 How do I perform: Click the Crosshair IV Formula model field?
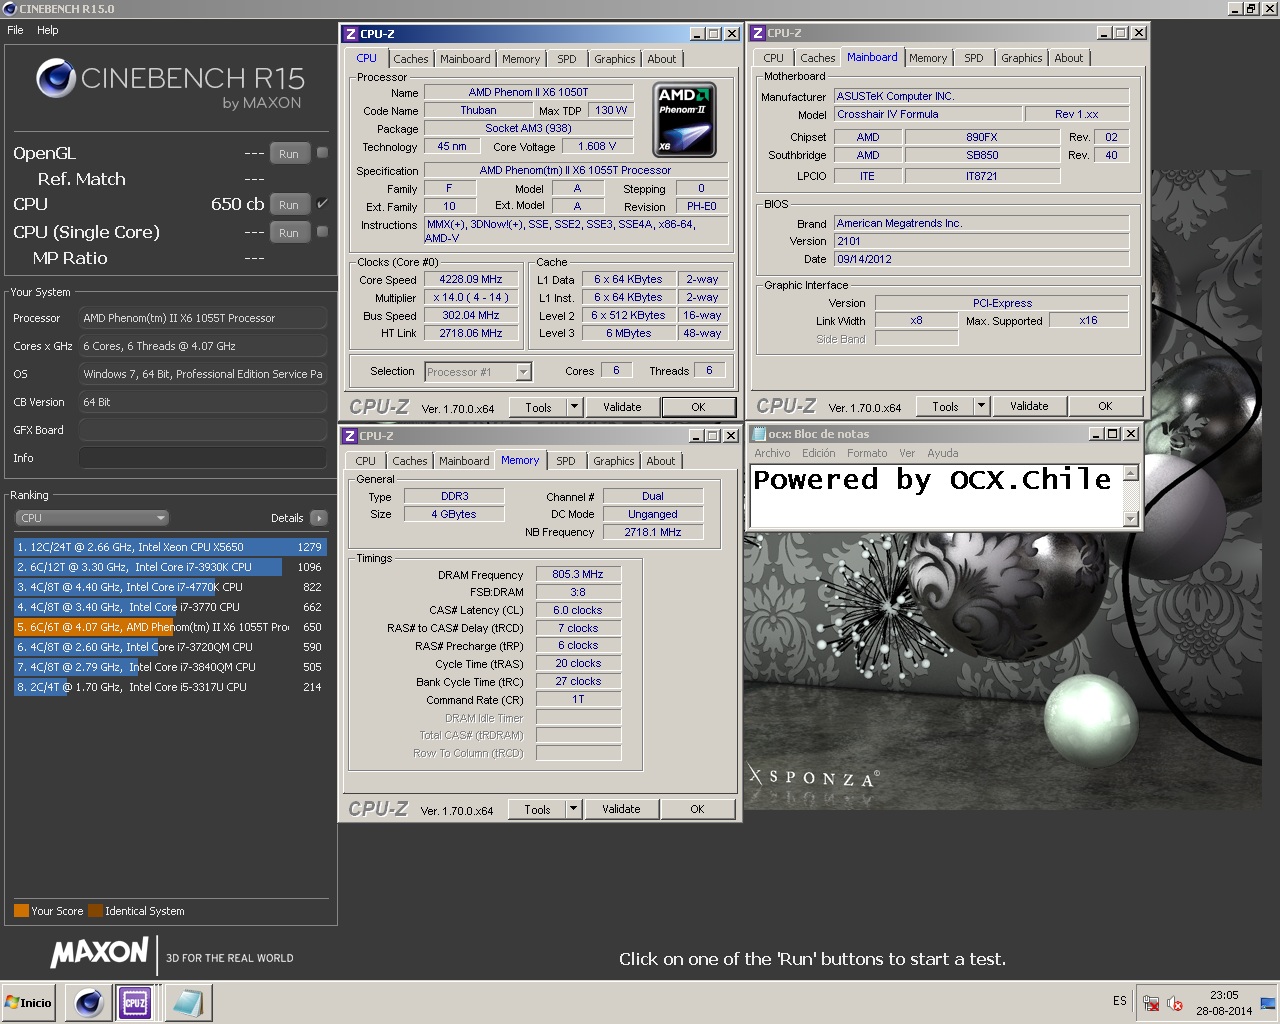click(x=928, y=115)
